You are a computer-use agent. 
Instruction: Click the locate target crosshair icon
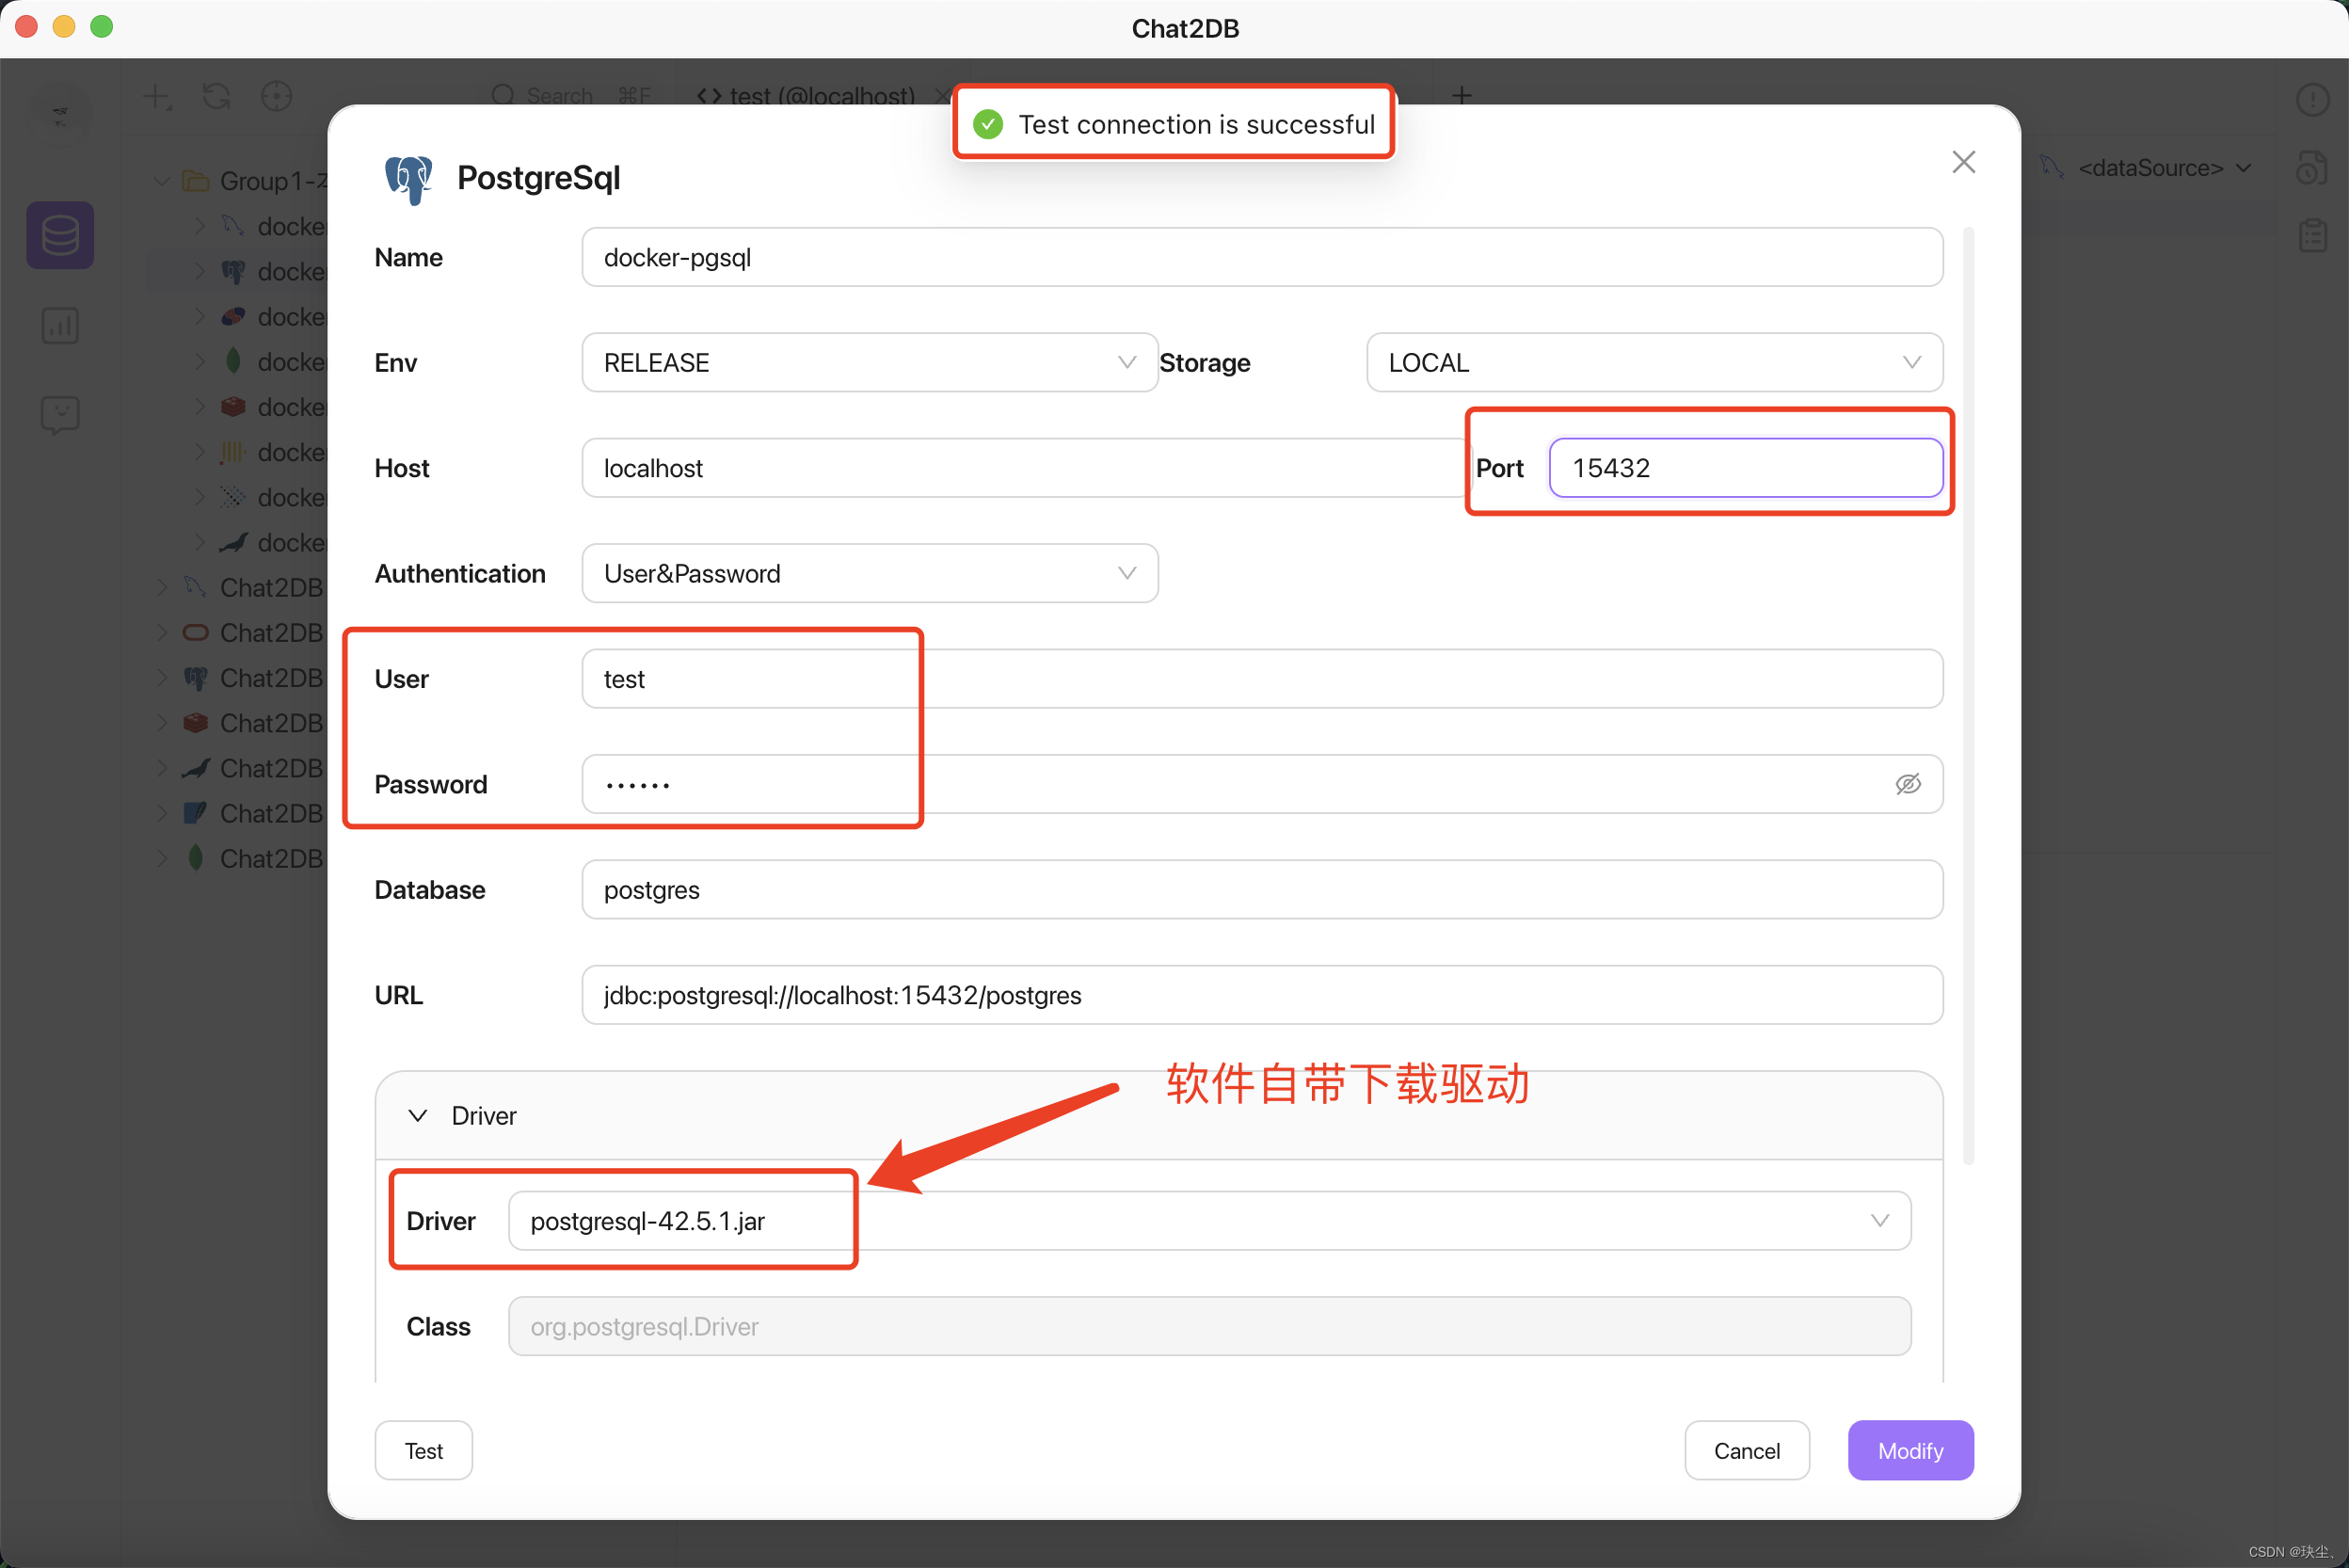(276, 97)
